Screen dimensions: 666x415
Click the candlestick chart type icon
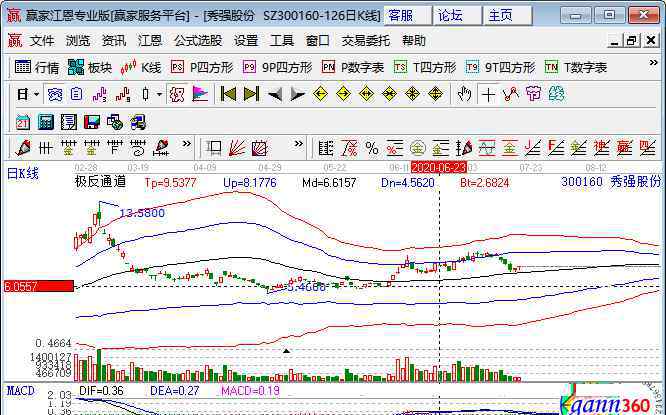pos(146,94)
